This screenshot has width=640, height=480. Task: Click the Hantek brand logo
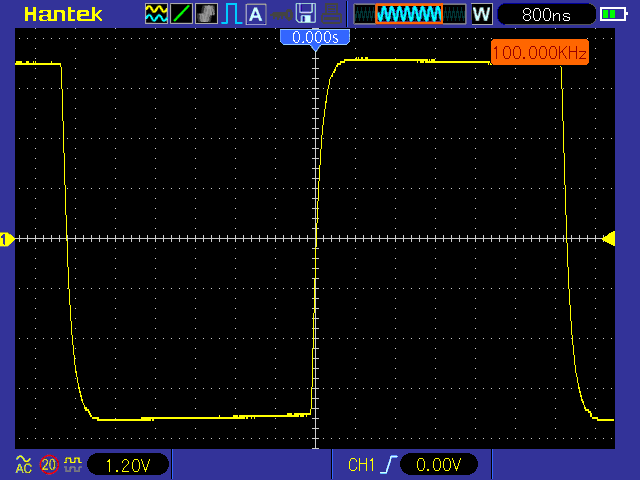tap(63, 14)
